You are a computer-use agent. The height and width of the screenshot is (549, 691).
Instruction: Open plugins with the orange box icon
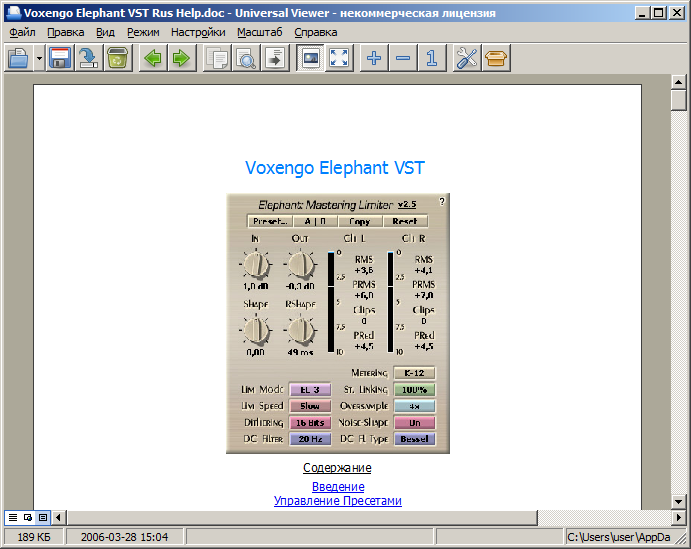pos(496,58)
